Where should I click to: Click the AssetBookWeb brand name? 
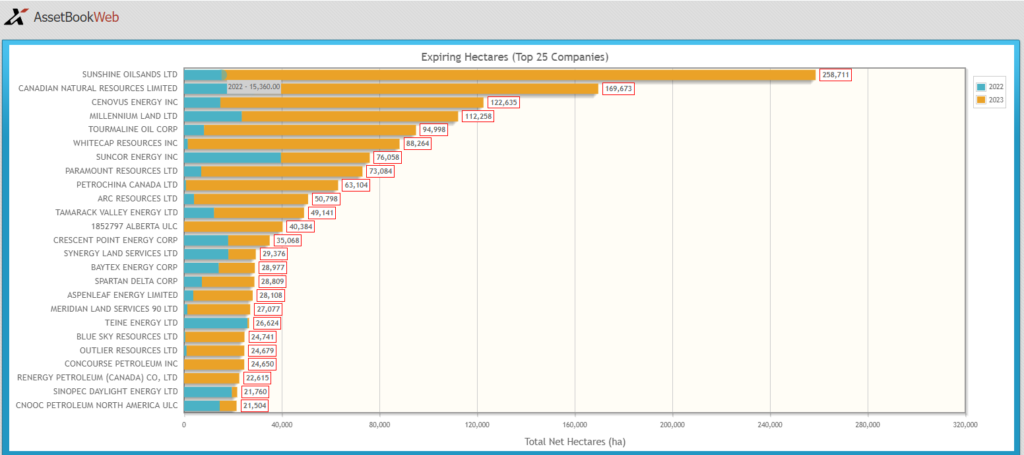[76, 18]
